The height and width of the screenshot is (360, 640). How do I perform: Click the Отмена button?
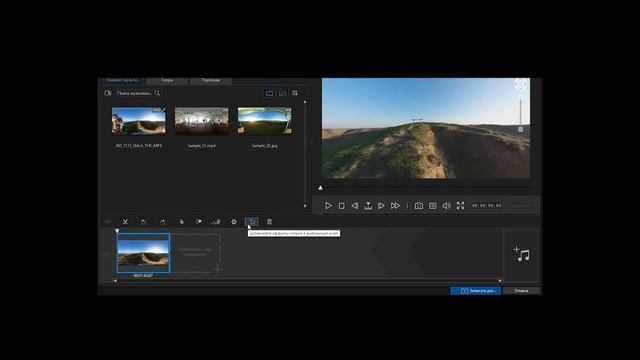point(521,291)
